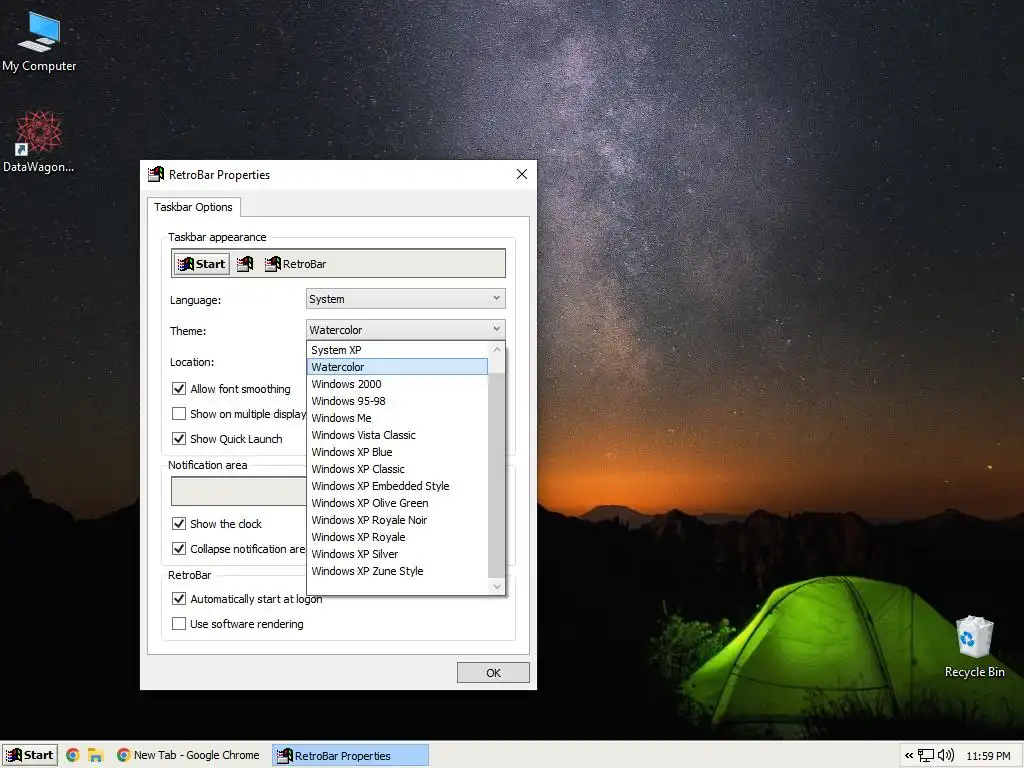Viewport: 1024px width, 768px height.
Task: Enable Show on multiple displays
Action: pyautogui.click(x=179, y=413)
